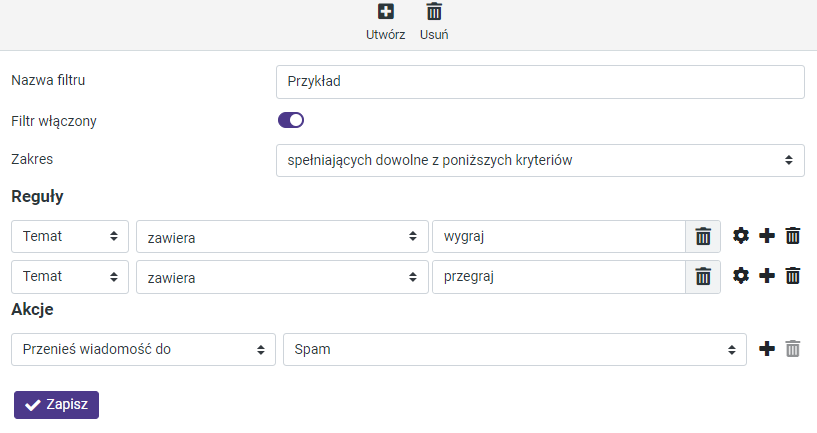Open the 'Przenieś wiadomość do' action dropdown
Image resolution: width=817 pixels, height=433 pixels.
coord(143,350)
